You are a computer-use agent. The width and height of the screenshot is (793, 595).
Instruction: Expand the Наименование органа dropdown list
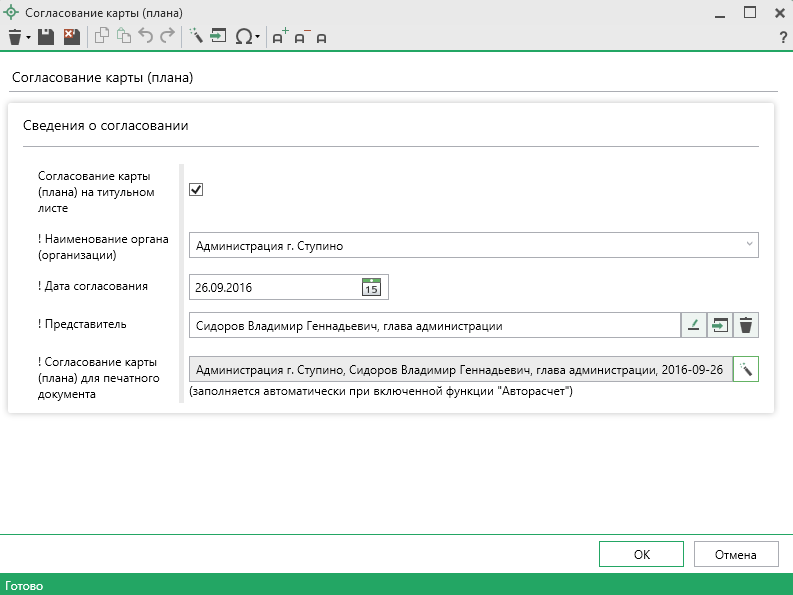pyautogui.click(x=749, y=244)
